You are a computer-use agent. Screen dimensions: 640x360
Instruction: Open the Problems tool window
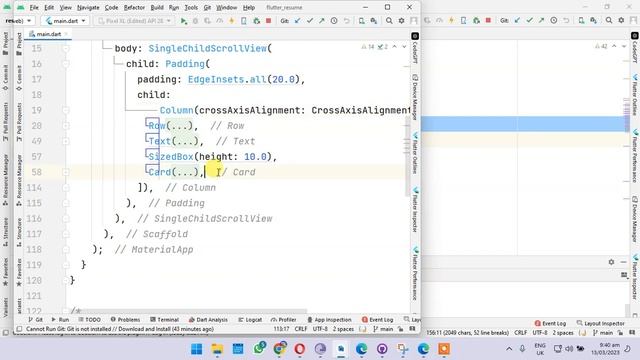click(125, 320)
